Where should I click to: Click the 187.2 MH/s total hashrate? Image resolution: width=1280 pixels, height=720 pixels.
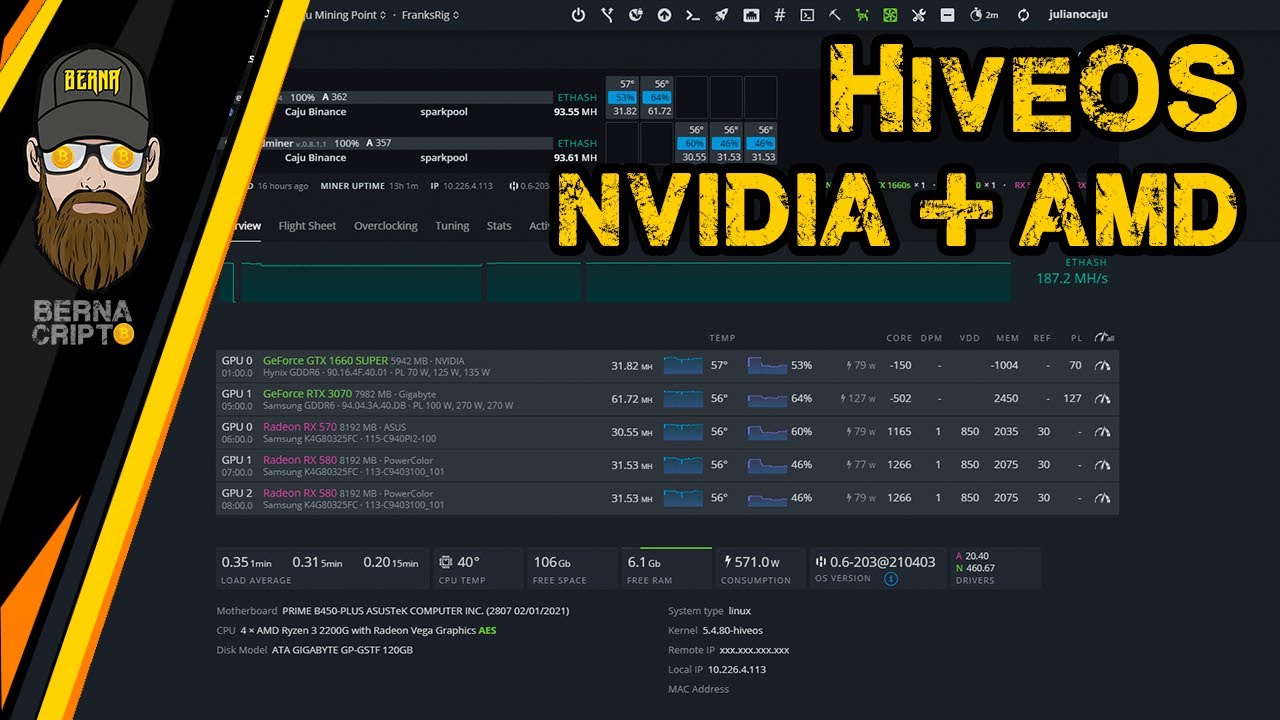1072,278
